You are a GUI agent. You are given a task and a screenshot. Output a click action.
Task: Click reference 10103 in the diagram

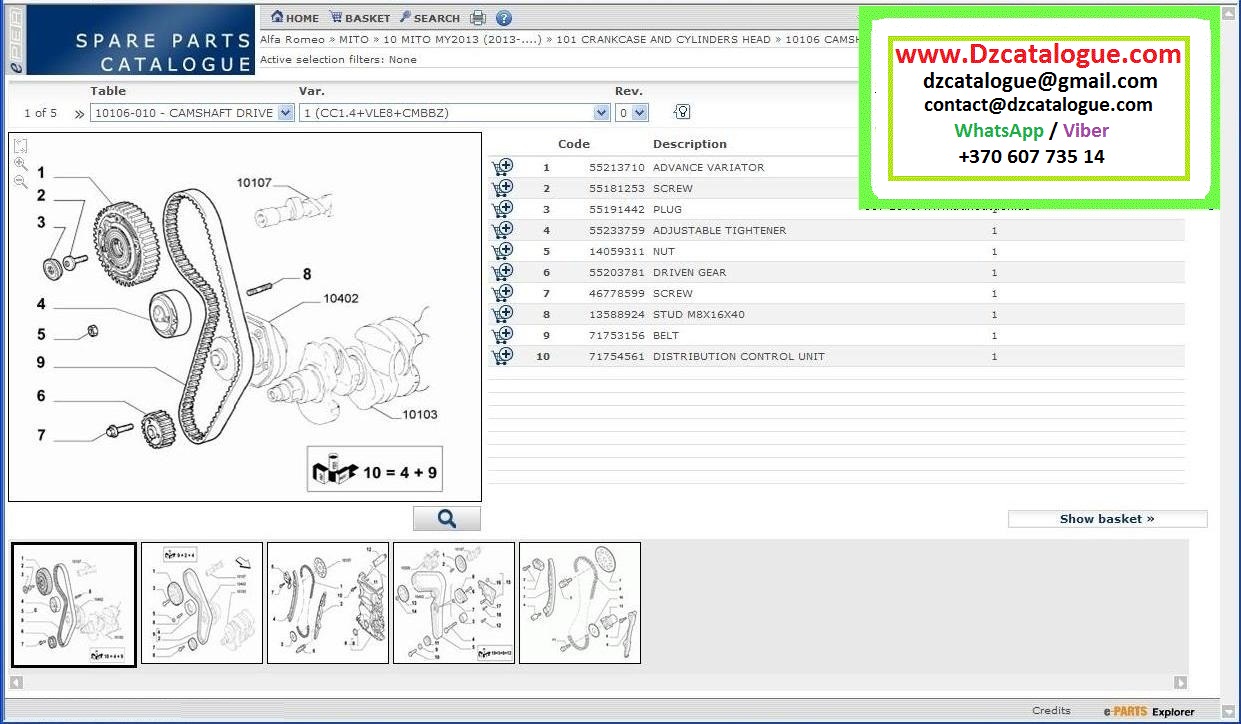tap(420, 414)
